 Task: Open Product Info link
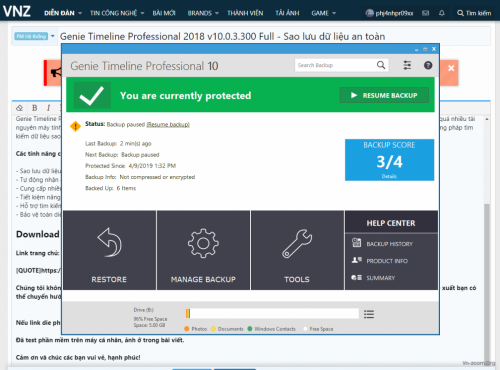(387, 261)
